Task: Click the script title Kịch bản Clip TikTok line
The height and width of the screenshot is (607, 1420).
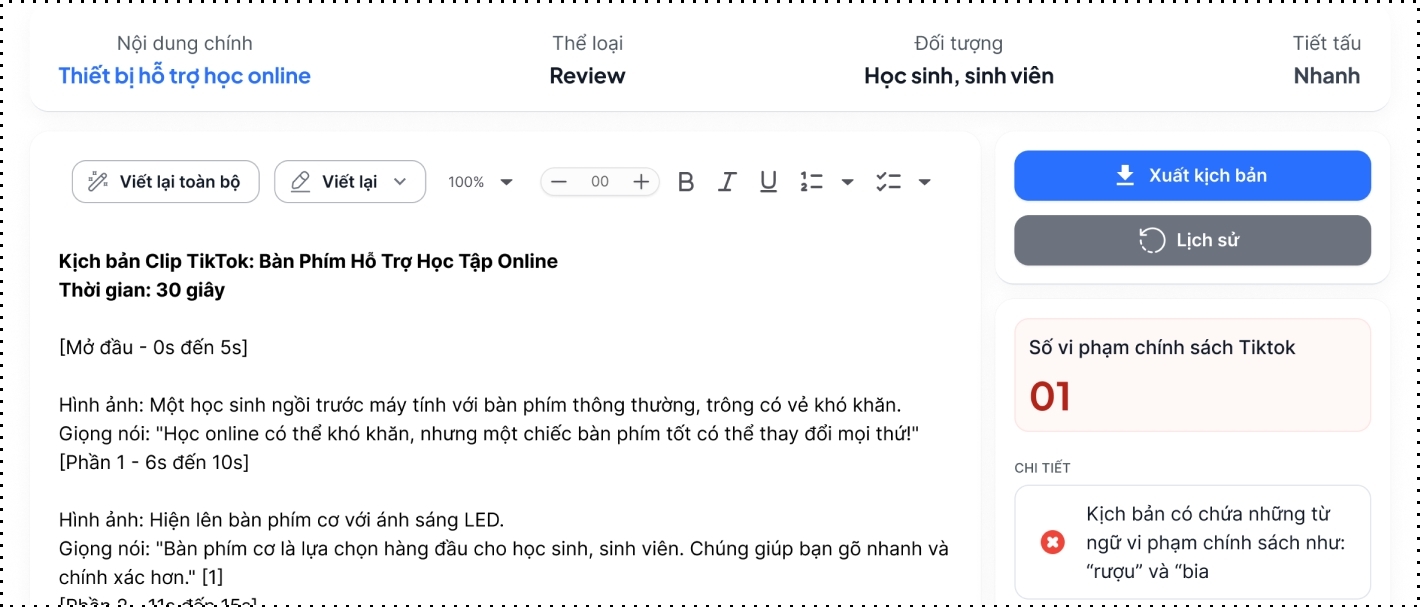Action: [x=308, y=261]
